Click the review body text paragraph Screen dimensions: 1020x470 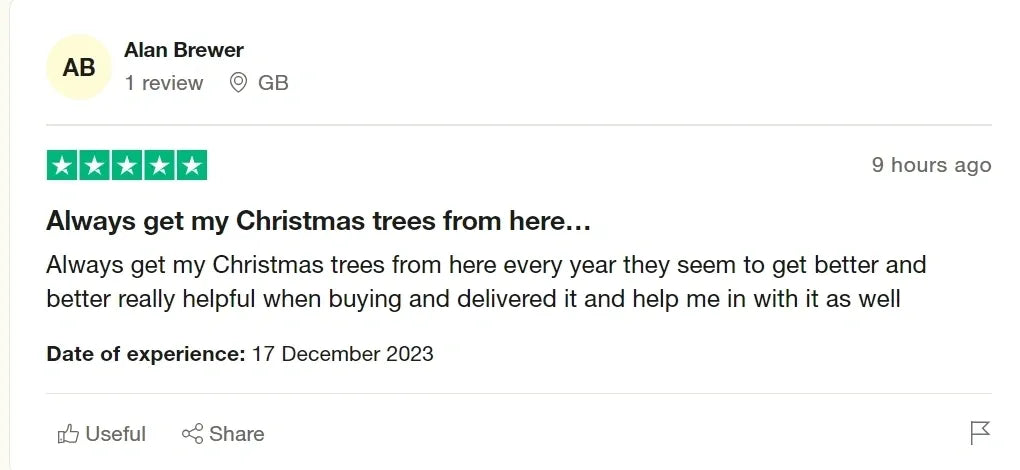[x=486, y=282]
